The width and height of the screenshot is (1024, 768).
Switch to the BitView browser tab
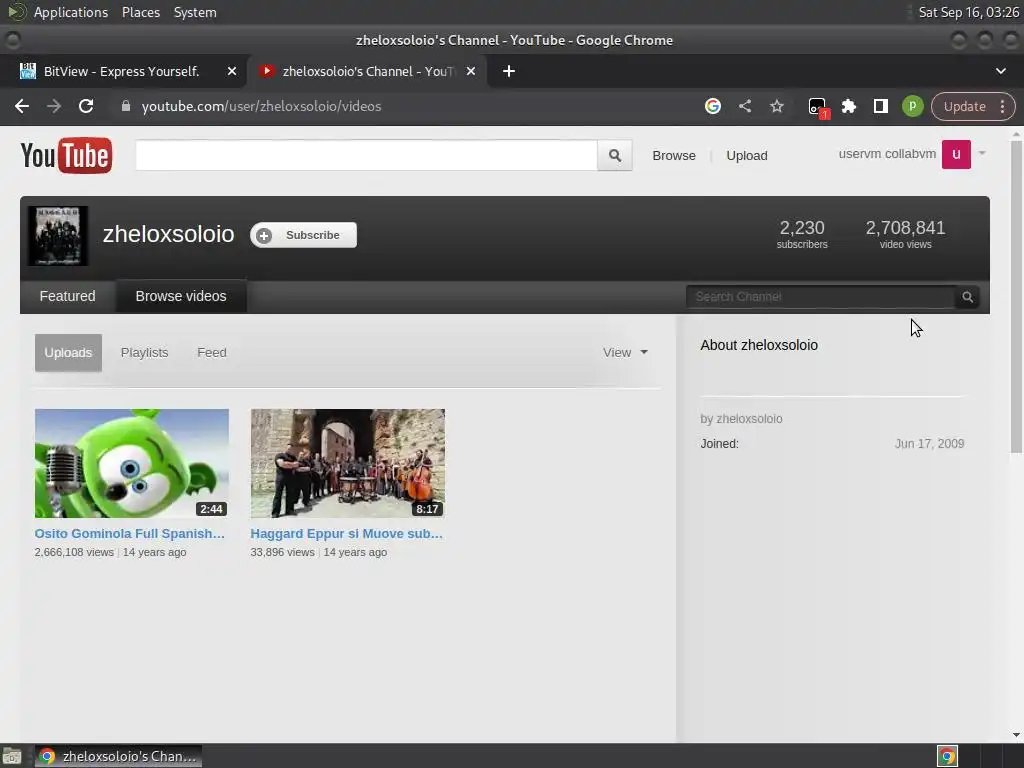[123, 71]
